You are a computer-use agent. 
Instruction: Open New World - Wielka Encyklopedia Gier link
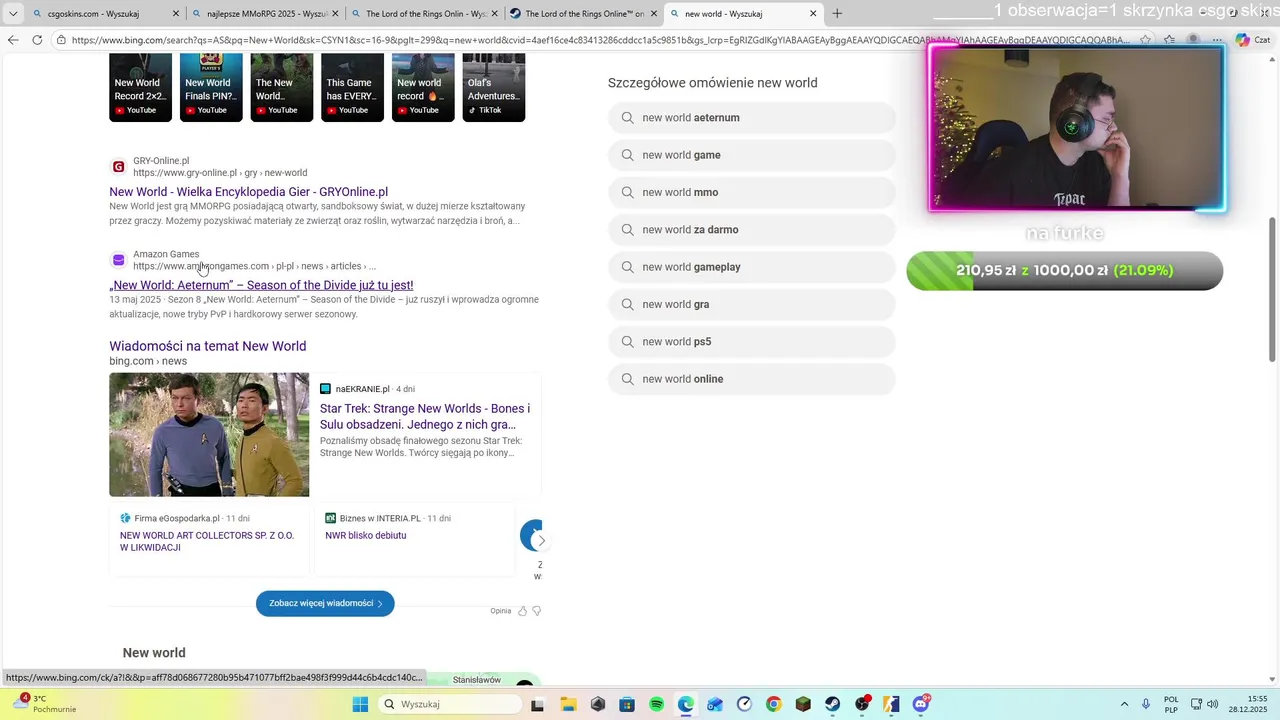(x=249, y=192)
